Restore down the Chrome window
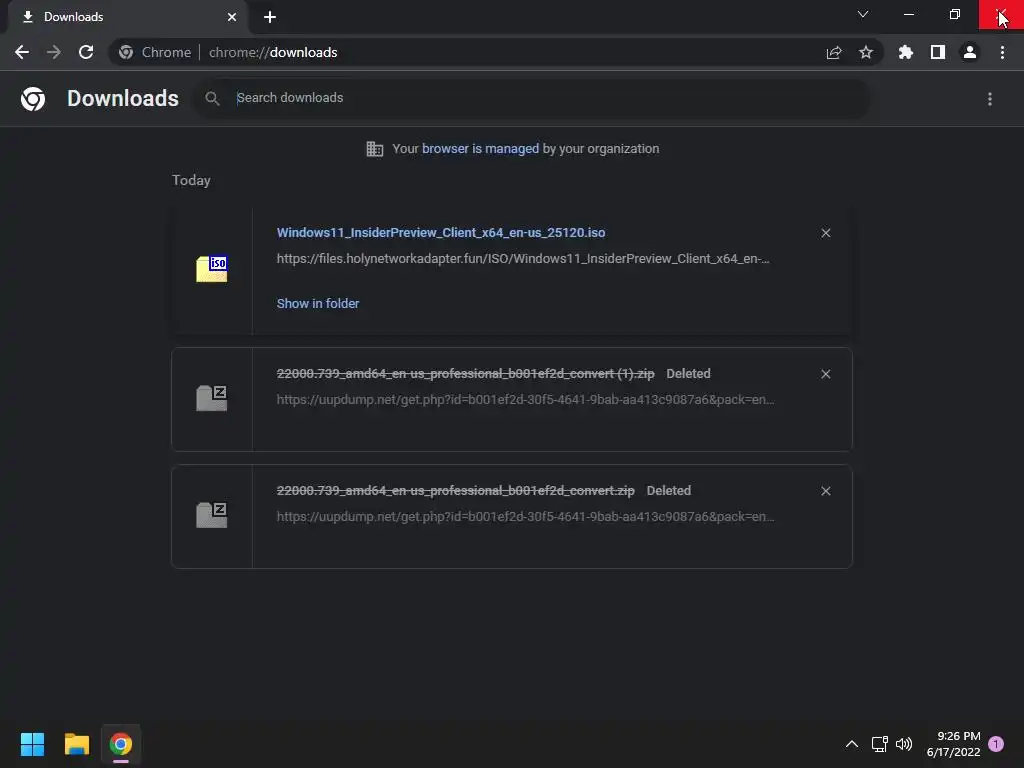Image resolution: width=1024 pixels, height=768 pixels. click(955, 14)
